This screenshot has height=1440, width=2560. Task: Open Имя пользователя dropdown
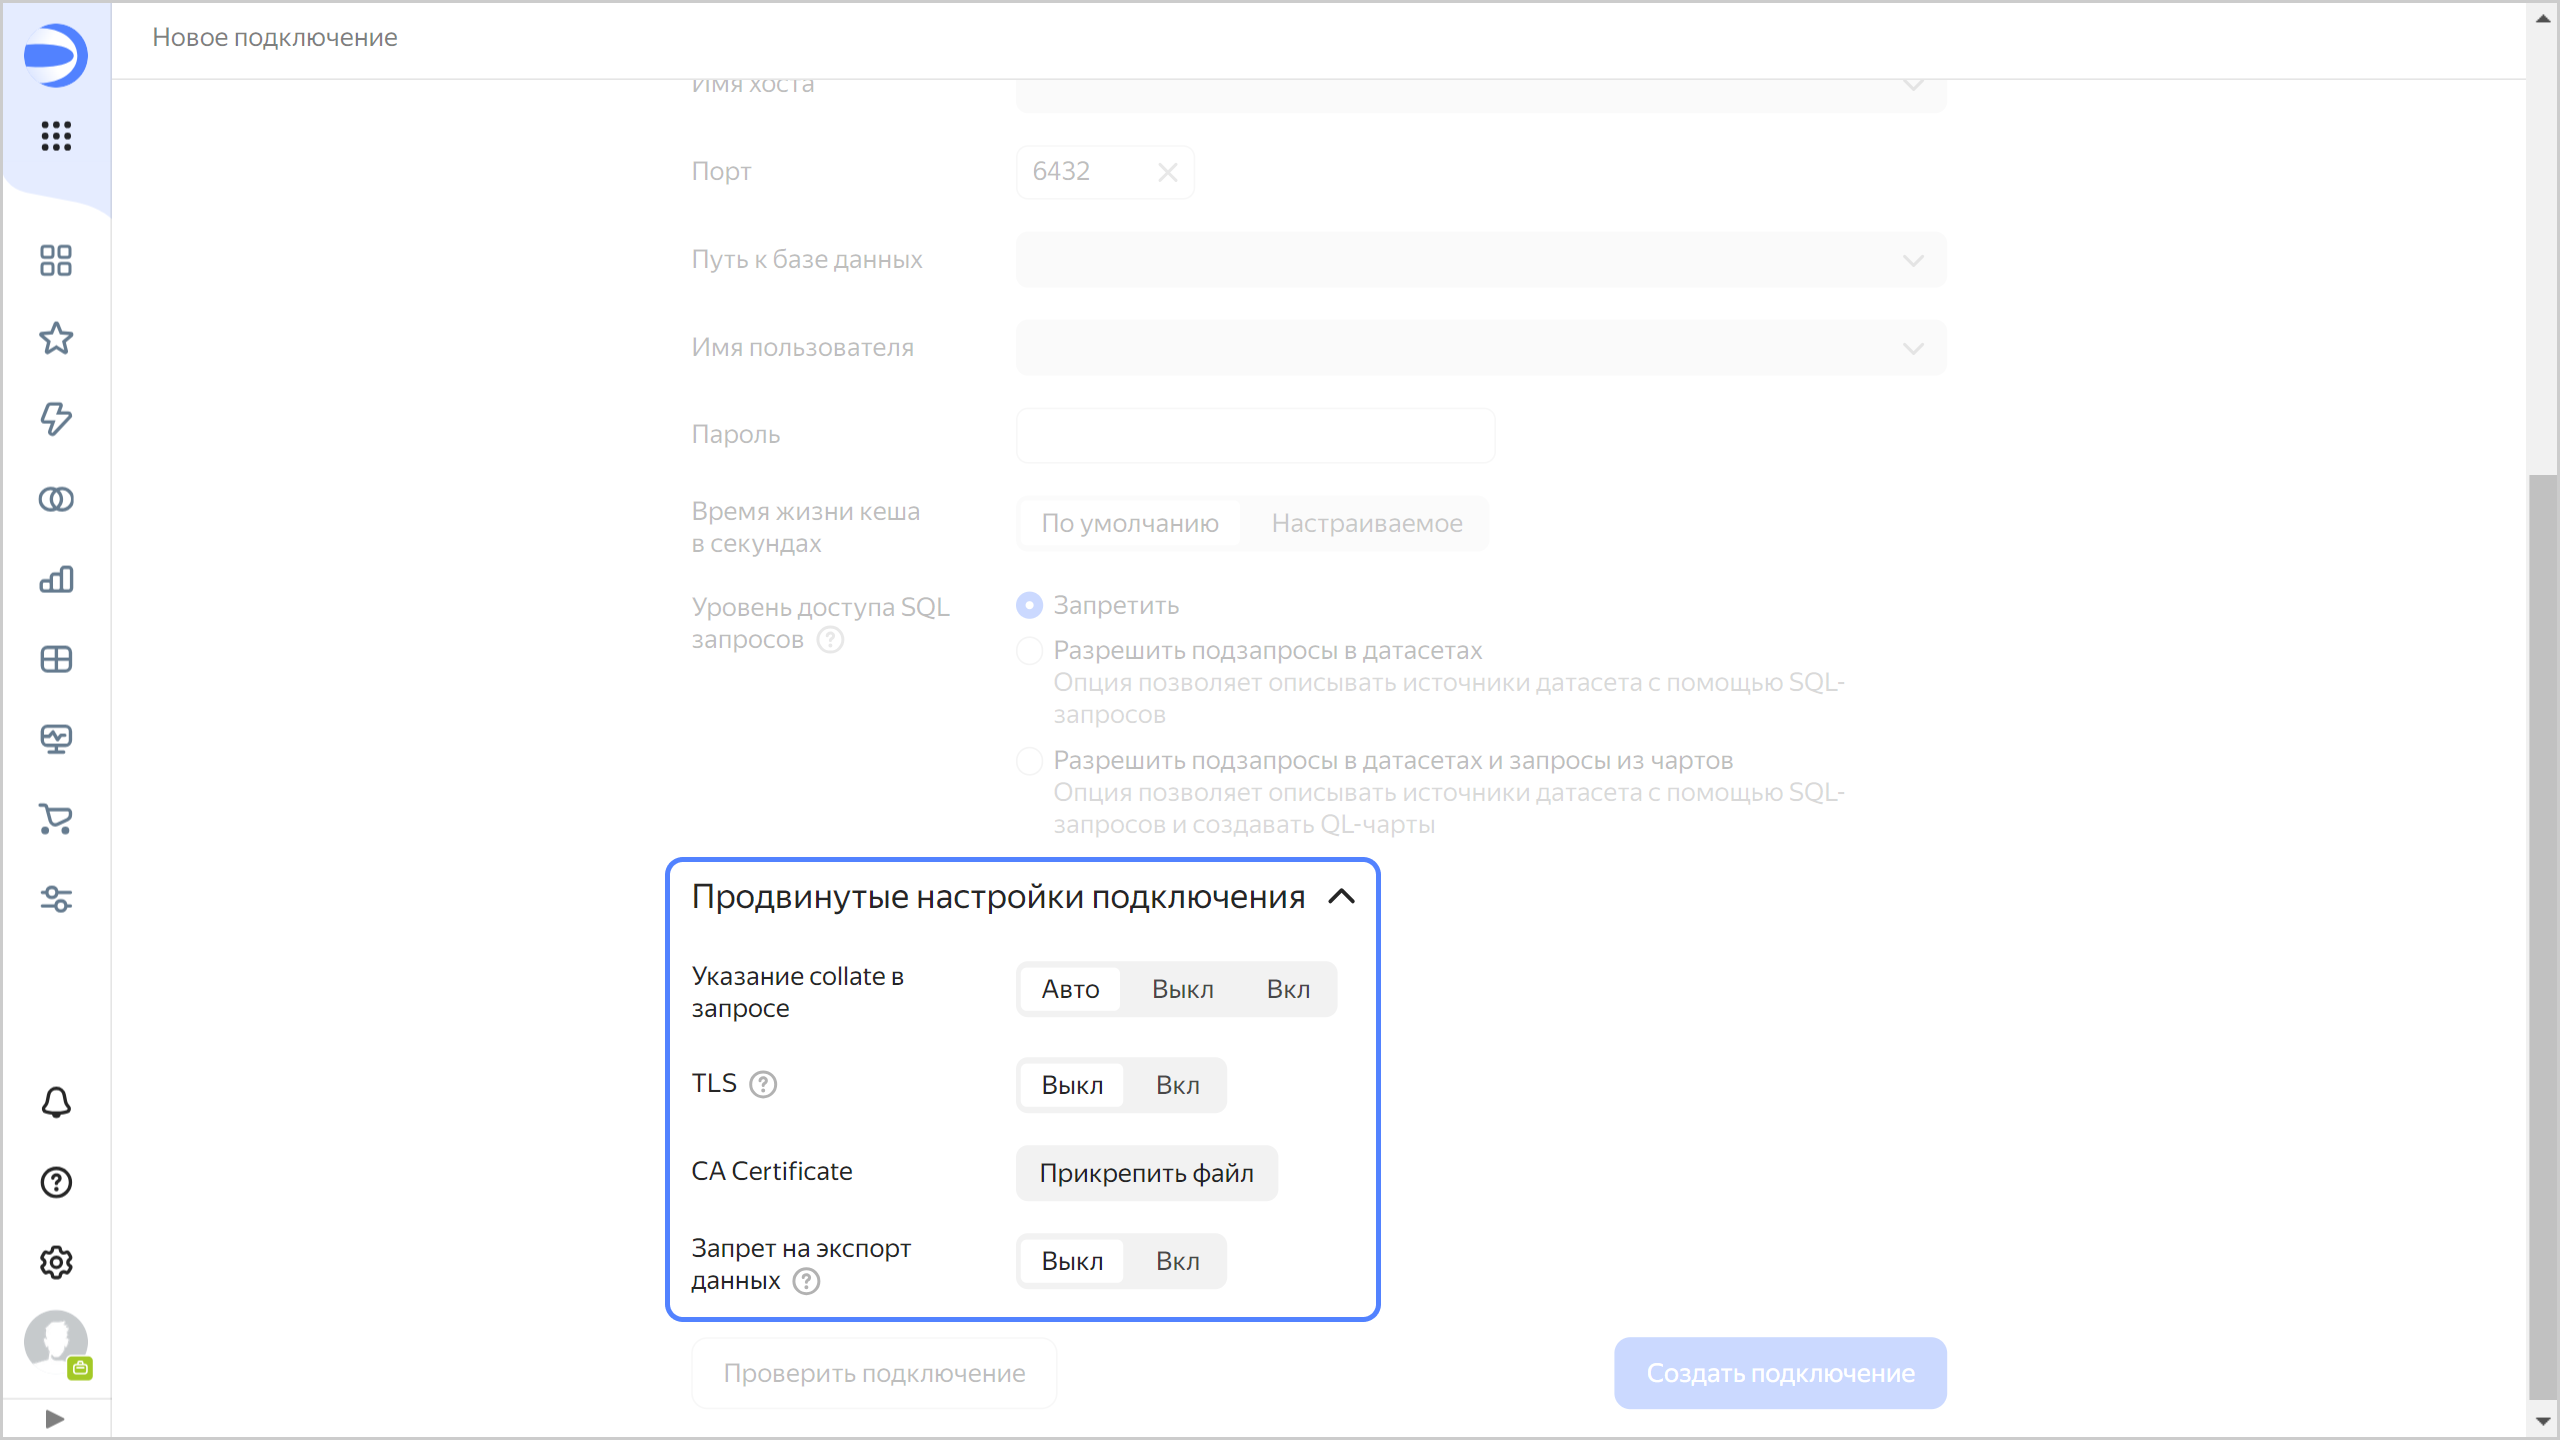[x=1480, y=348]
